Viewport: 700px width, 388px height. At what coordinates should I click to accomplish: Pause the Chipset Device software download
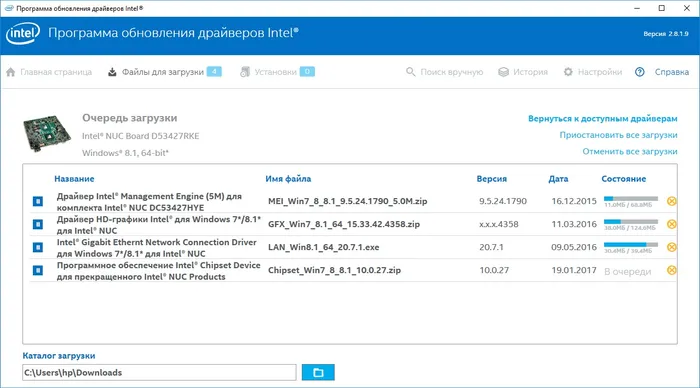point(38,270)
